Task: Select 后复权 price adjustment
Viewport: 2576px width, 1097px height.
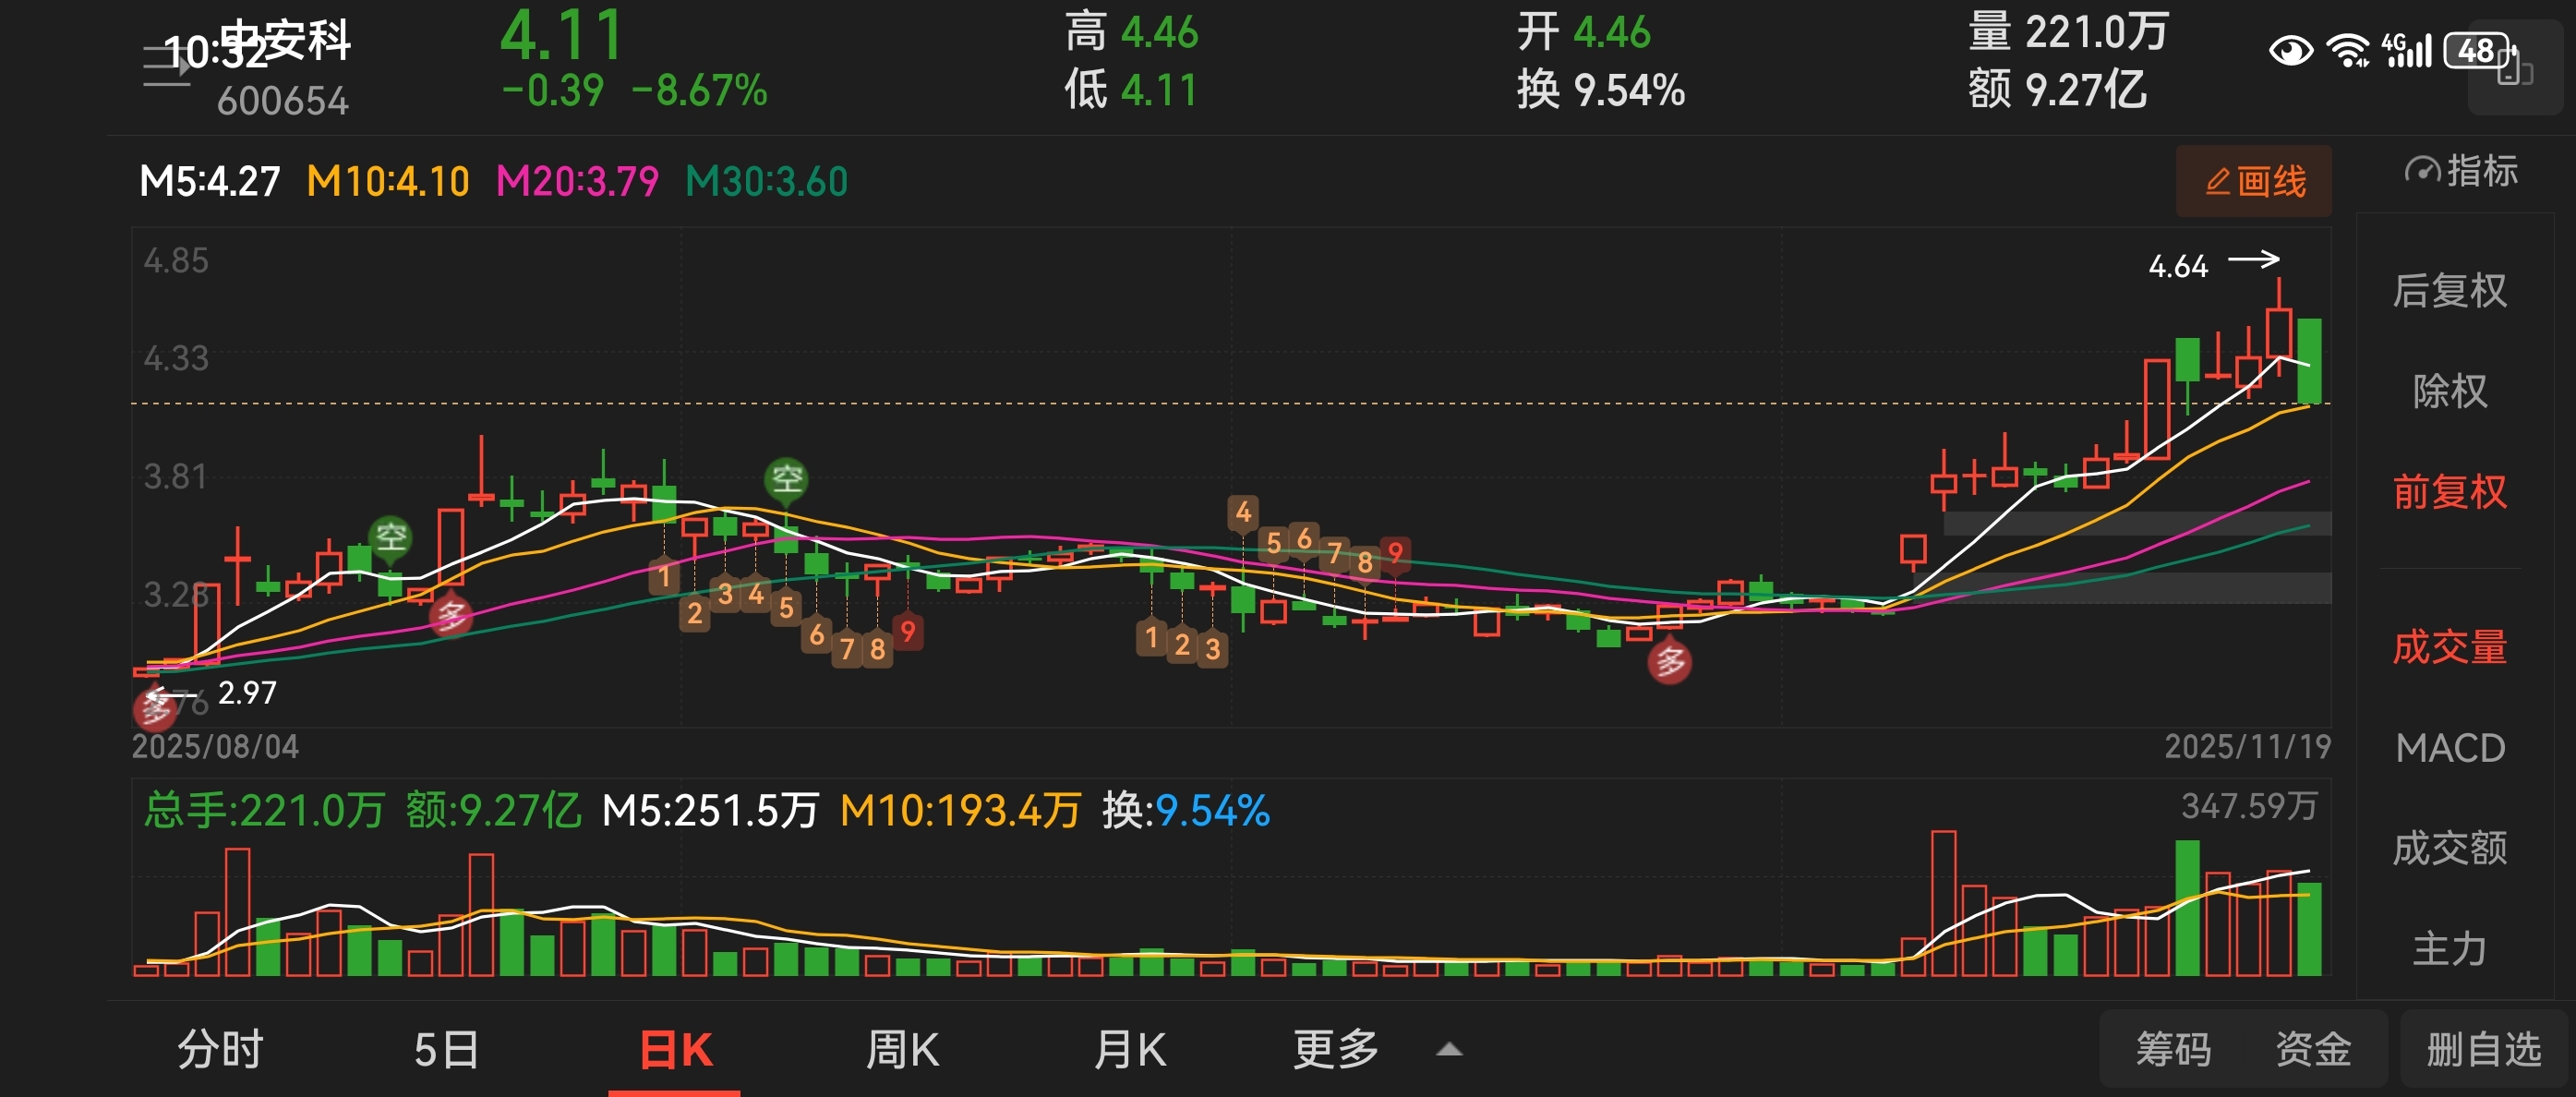Action: (2449, 291)
